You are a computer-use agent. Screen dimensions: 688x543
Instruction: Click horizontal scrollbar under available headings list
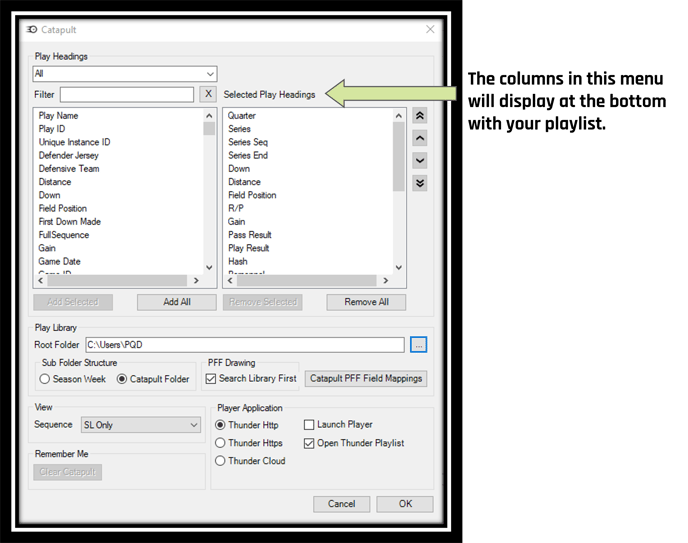point(118,280)
